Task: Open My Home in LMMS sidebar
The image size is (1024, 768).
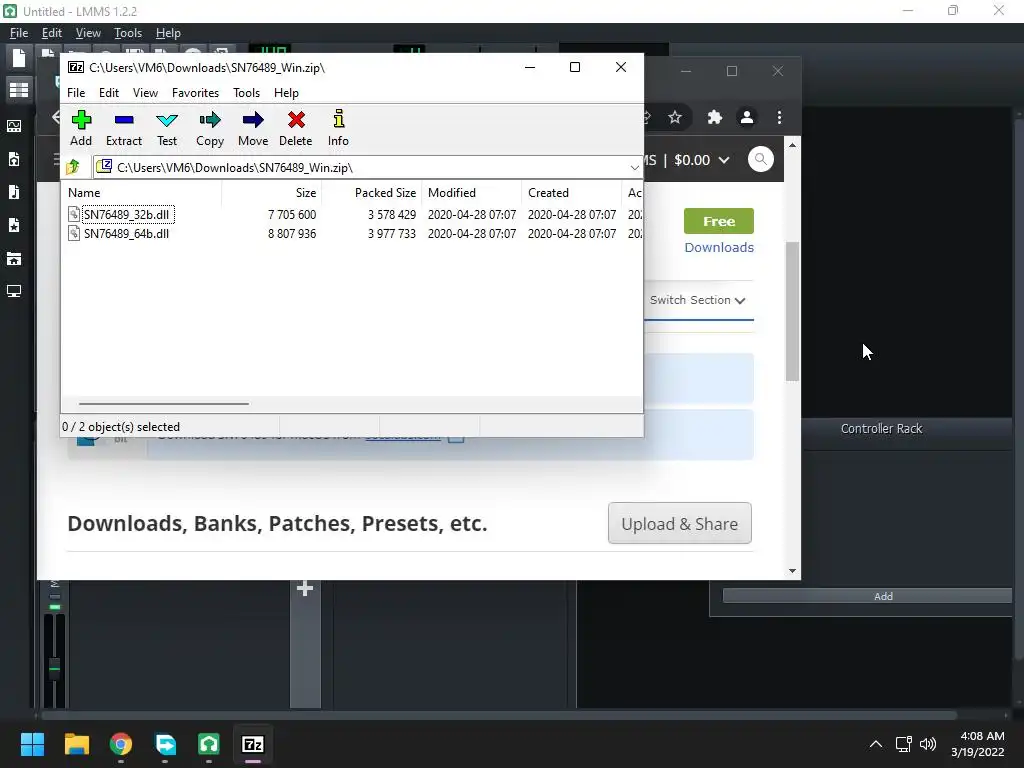Action: coord(14,259)
